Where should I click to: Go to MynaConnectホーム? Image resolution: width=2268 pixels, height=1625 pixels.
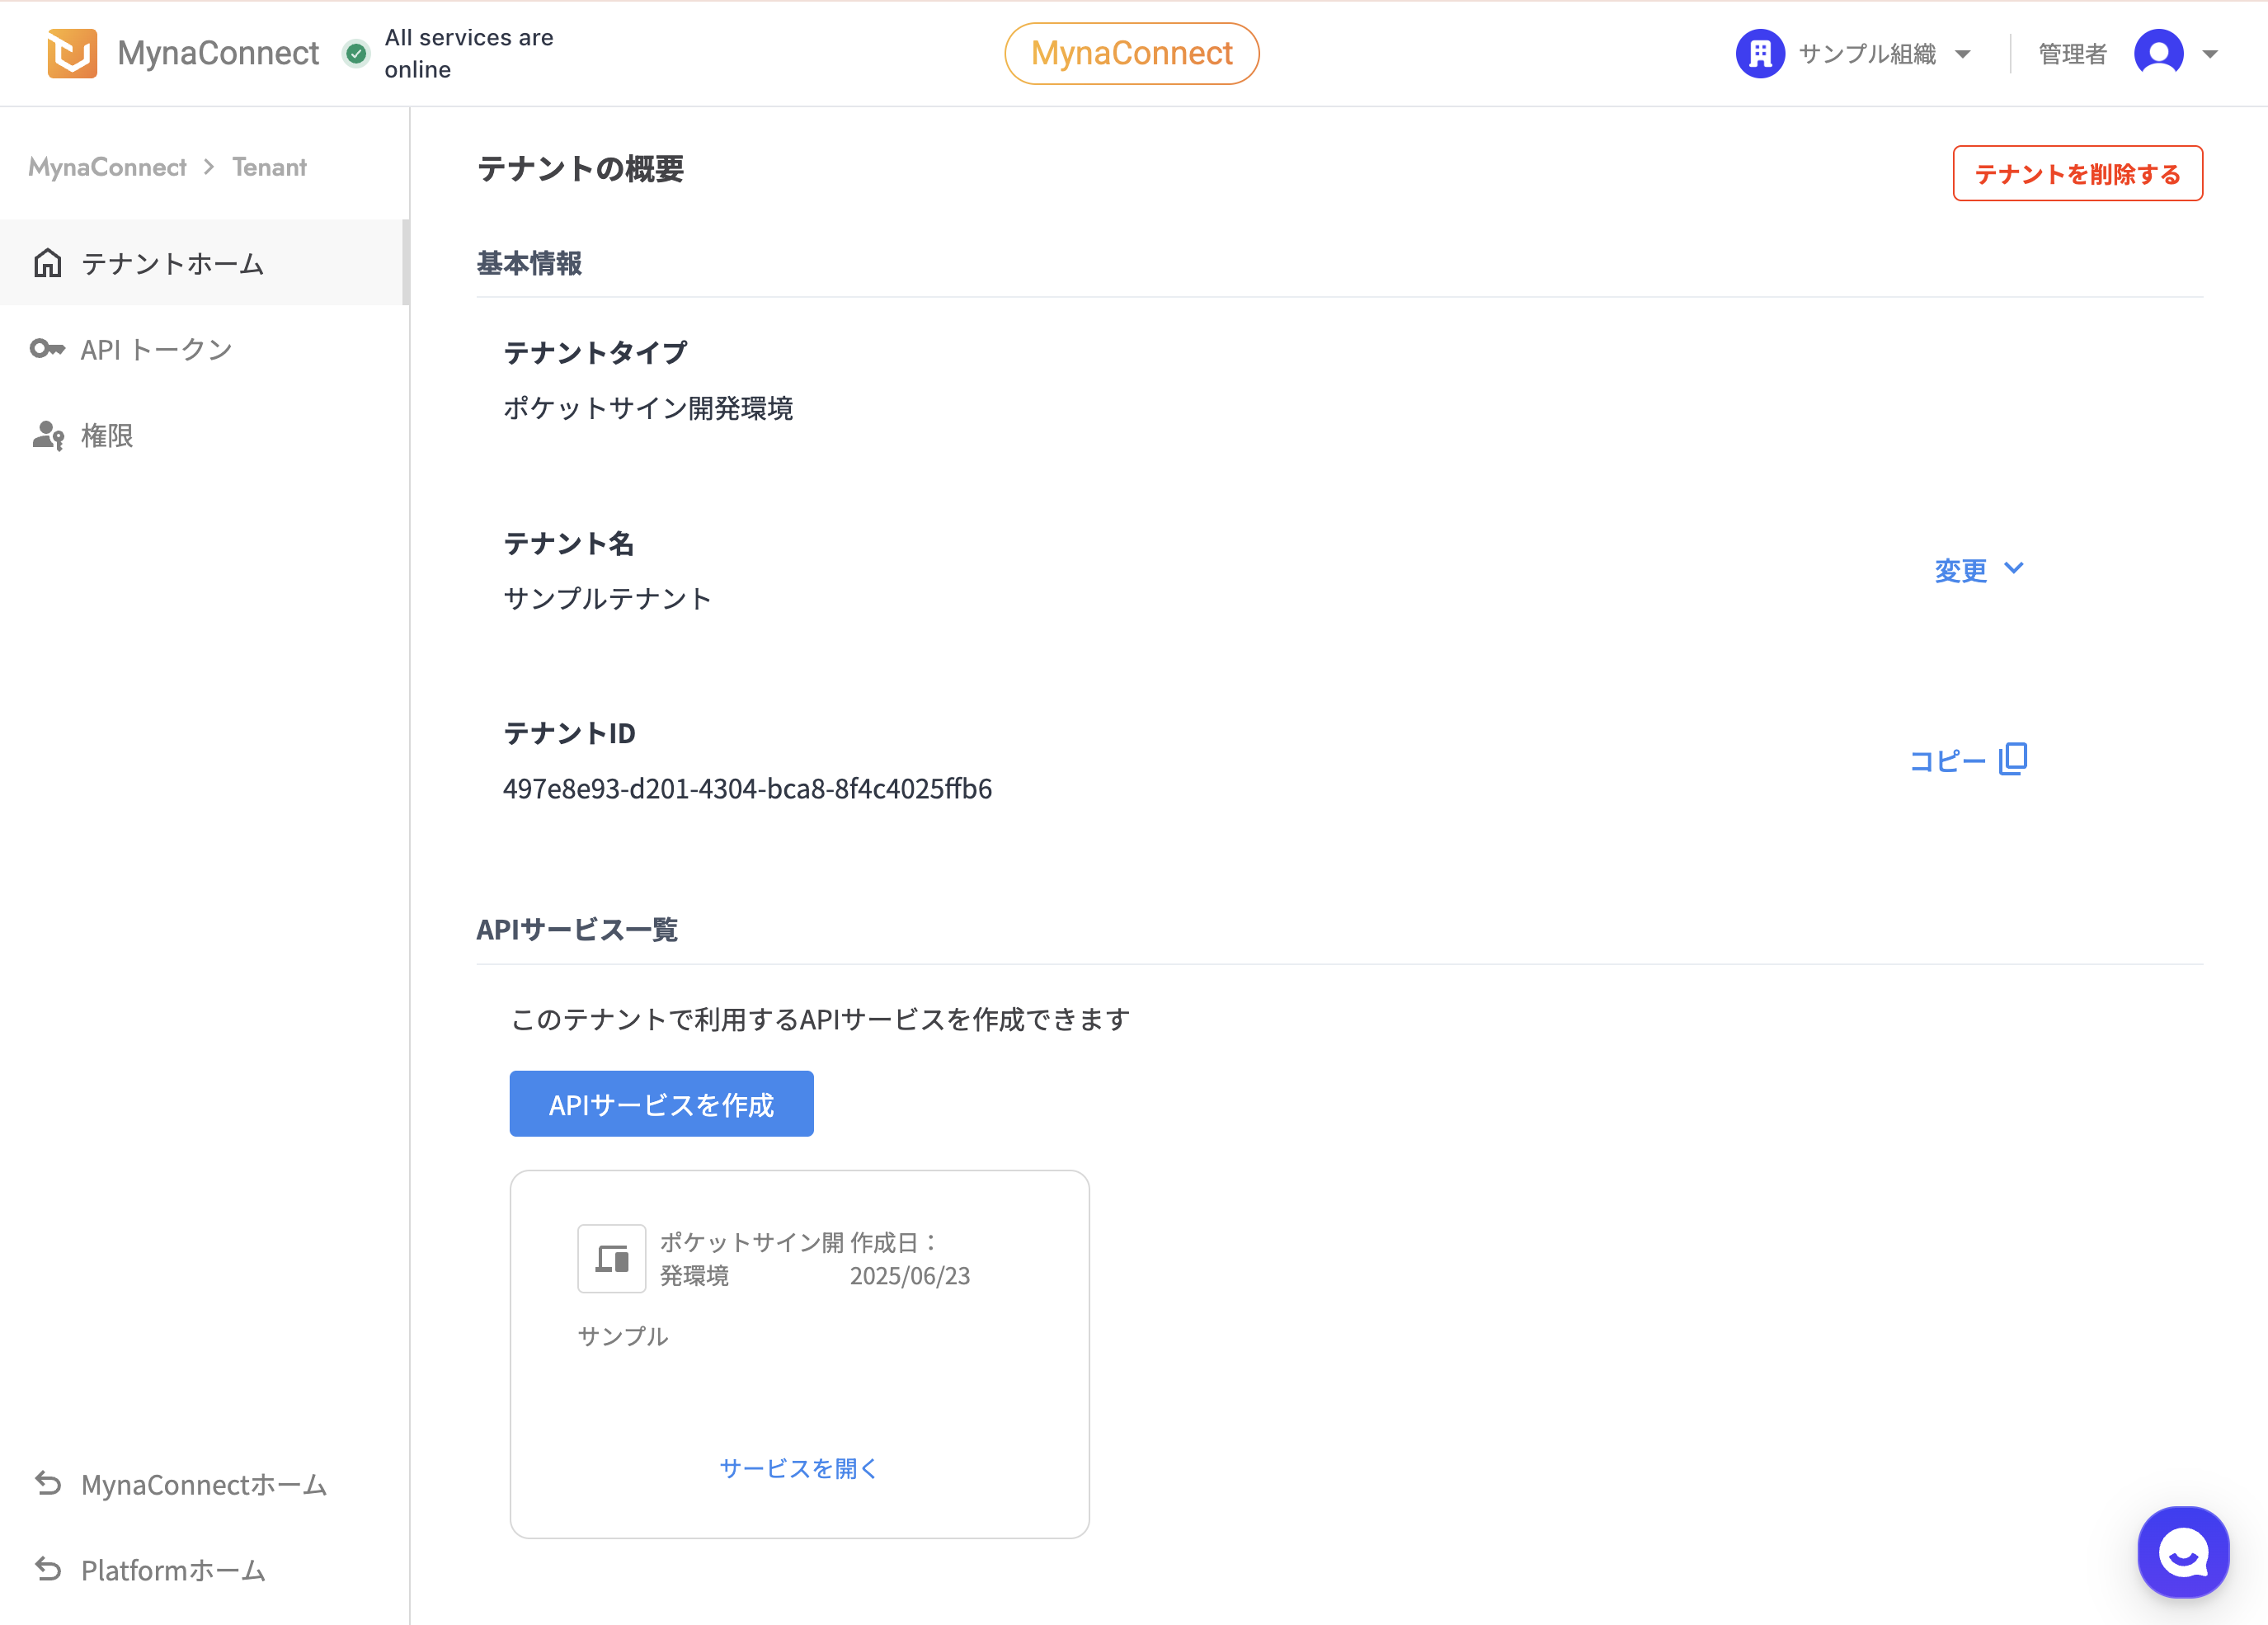204,1484
